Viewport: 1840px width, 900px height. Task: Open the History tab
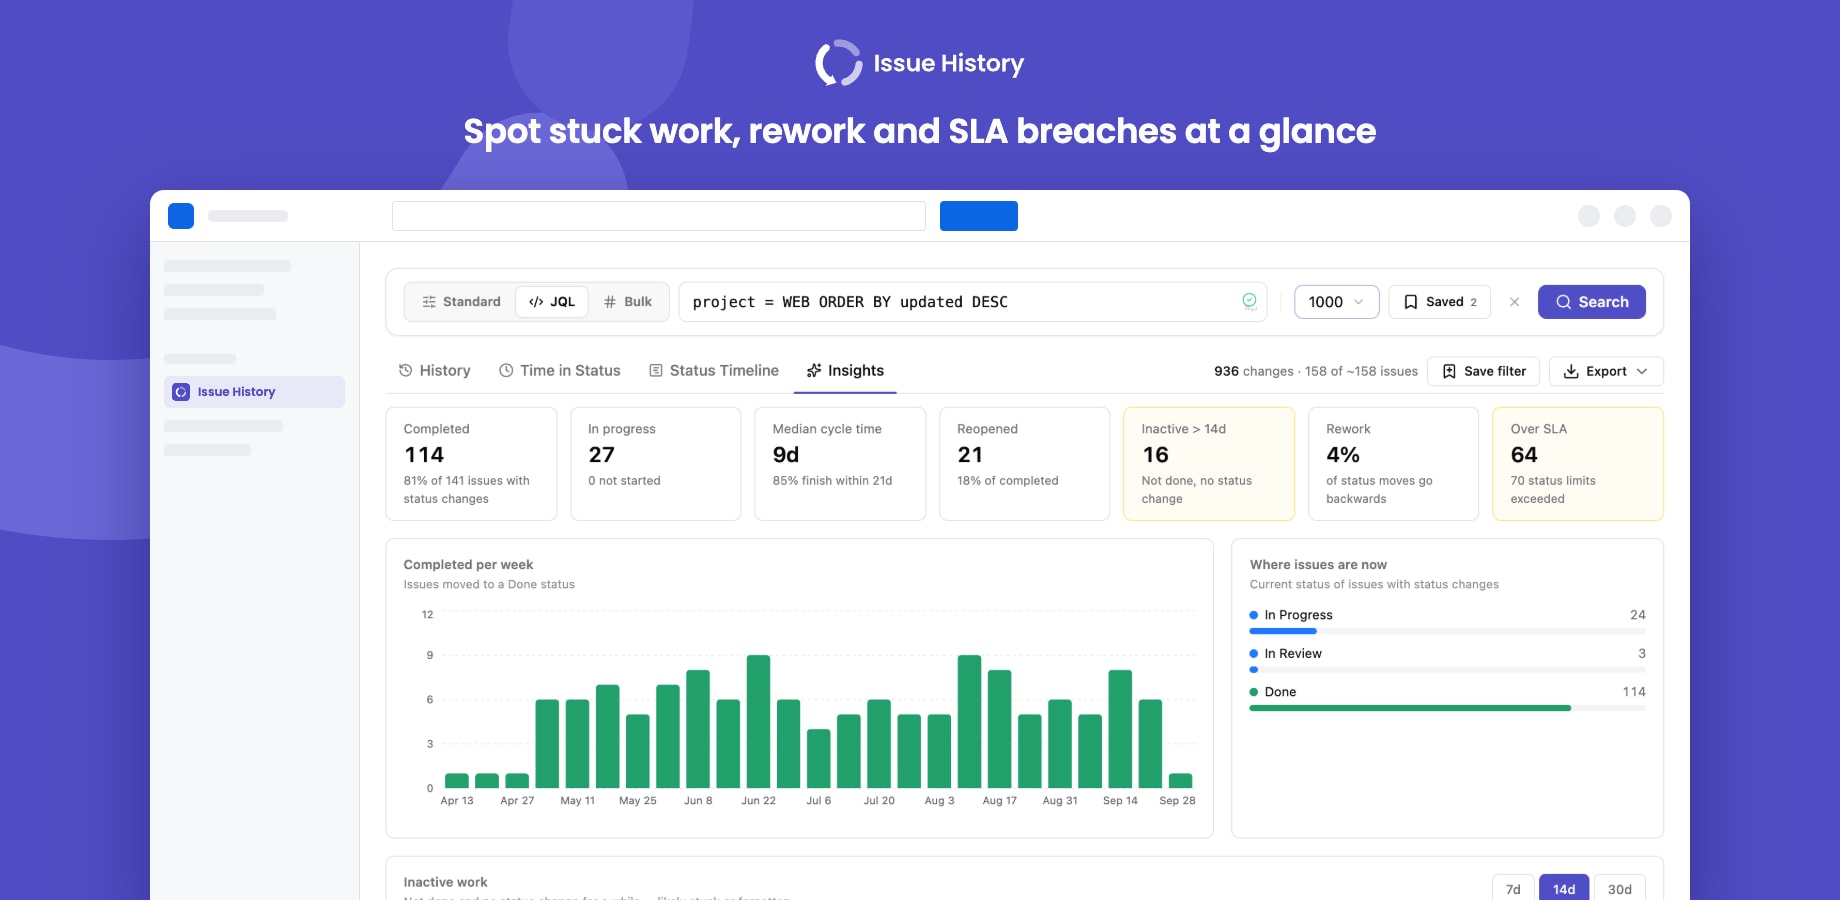click(434, 370)
